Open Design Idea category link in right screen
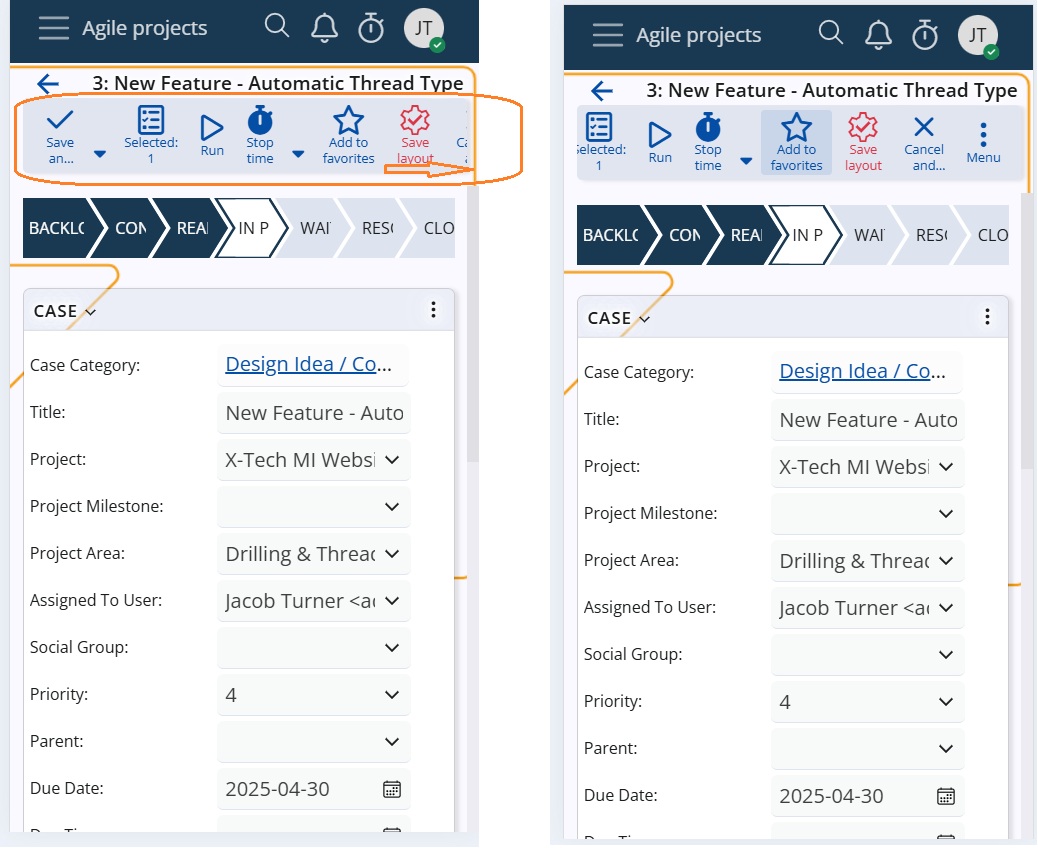The width and height of the screenshot is (1038, 848). (x=863, y=371)
